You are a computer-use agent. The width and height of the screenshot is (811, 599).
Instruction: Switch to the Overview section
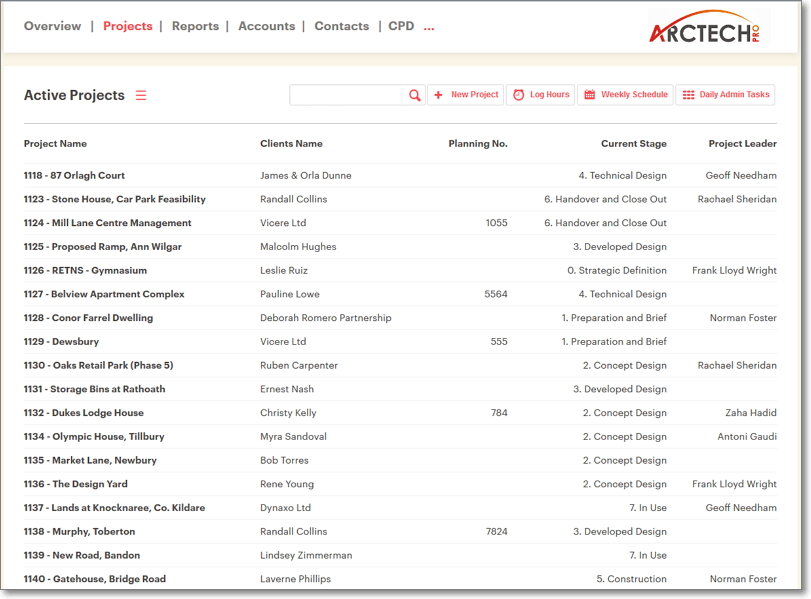(52, 27)
